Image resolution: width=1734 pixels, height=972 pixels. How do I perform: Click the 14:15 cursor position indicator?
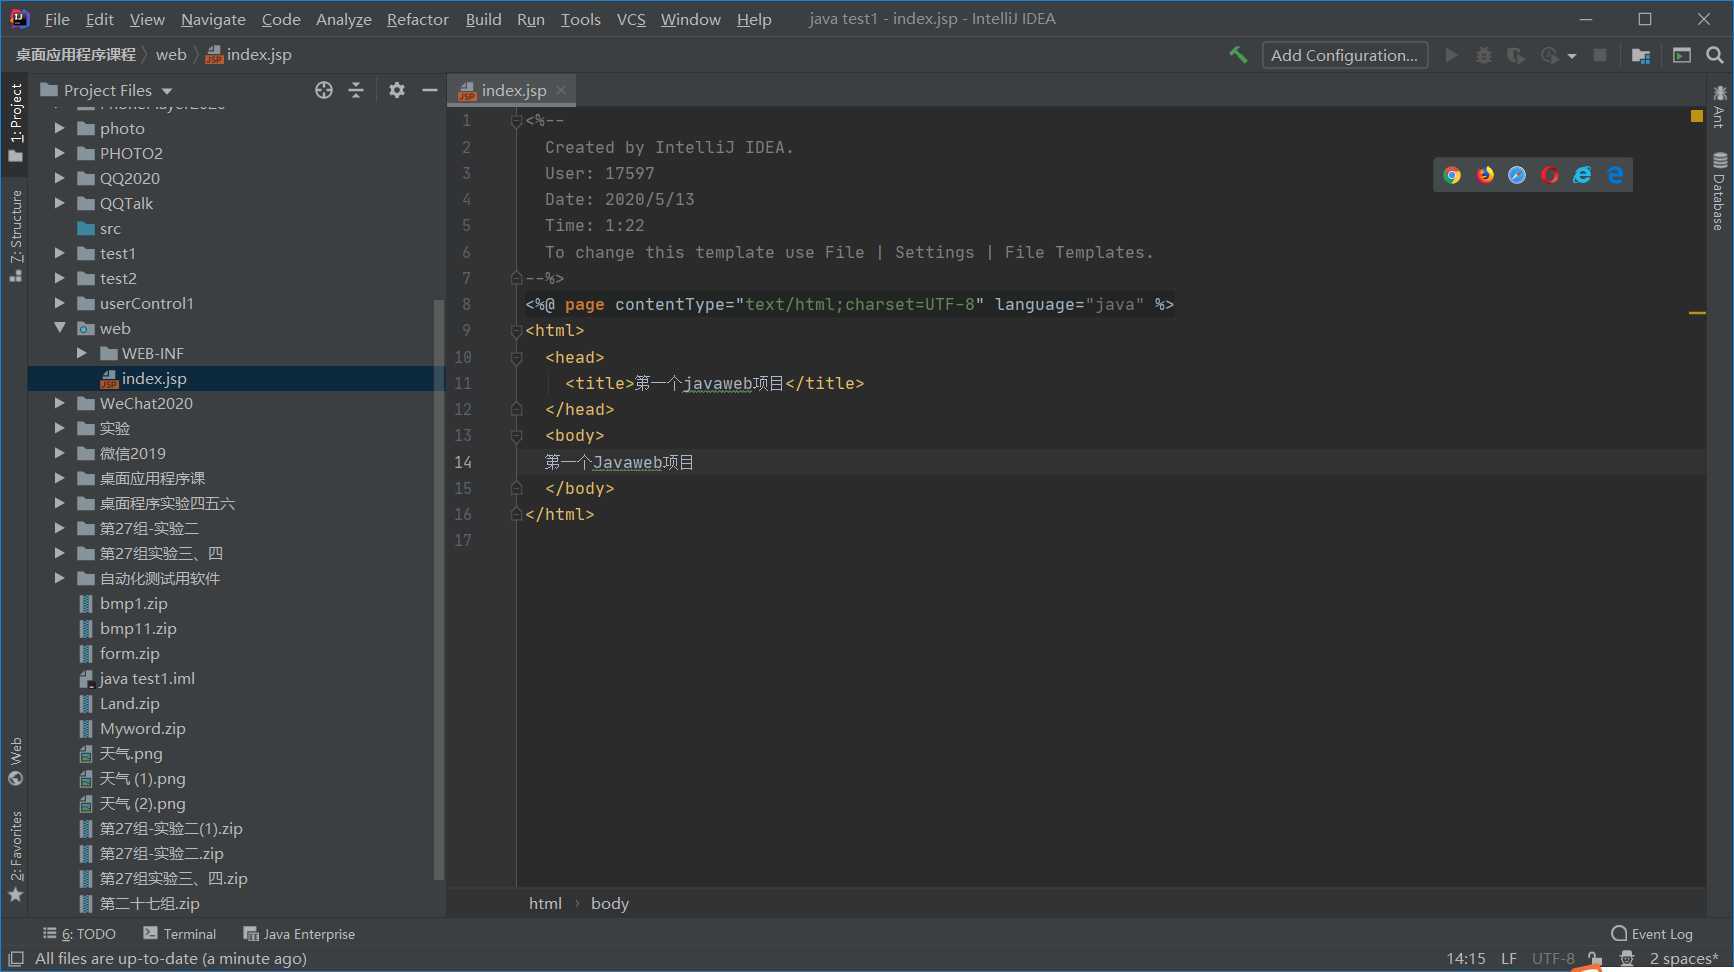1466,958
